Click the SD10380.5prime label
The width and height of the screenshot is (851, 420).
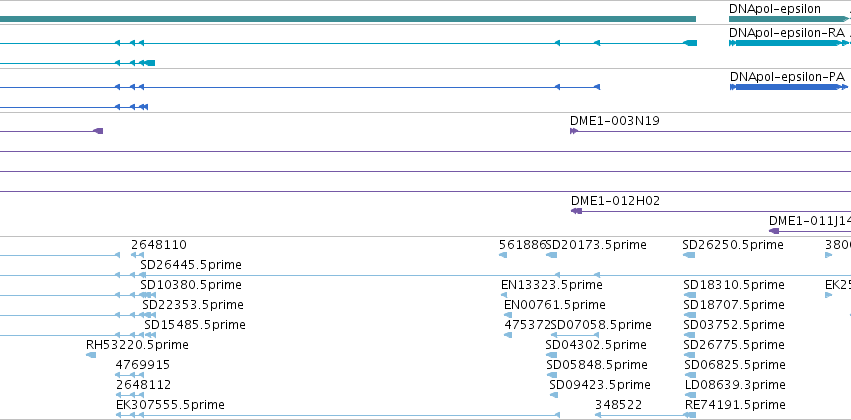(x=190, y=285)
